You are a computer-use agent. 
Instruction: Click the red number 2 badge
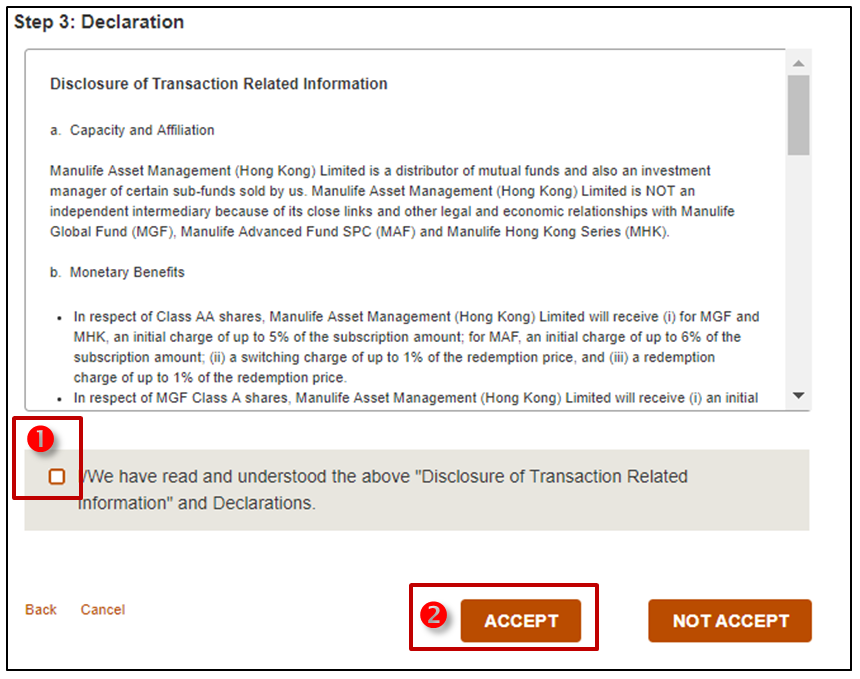[433, 616]
